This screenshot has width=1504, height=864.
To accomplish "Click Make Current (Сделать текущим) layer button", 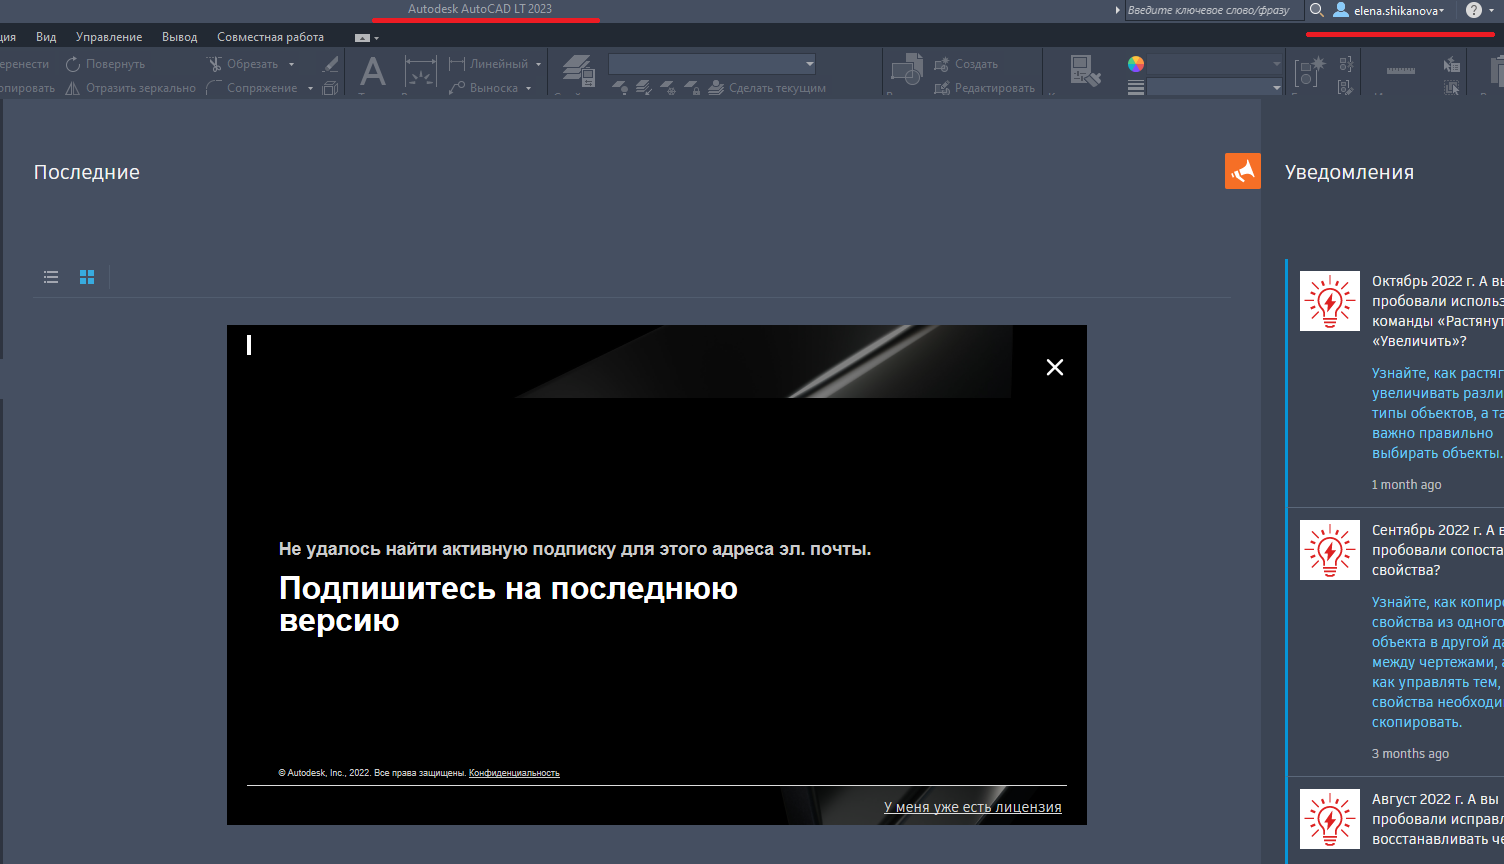I will coord(767,88).
